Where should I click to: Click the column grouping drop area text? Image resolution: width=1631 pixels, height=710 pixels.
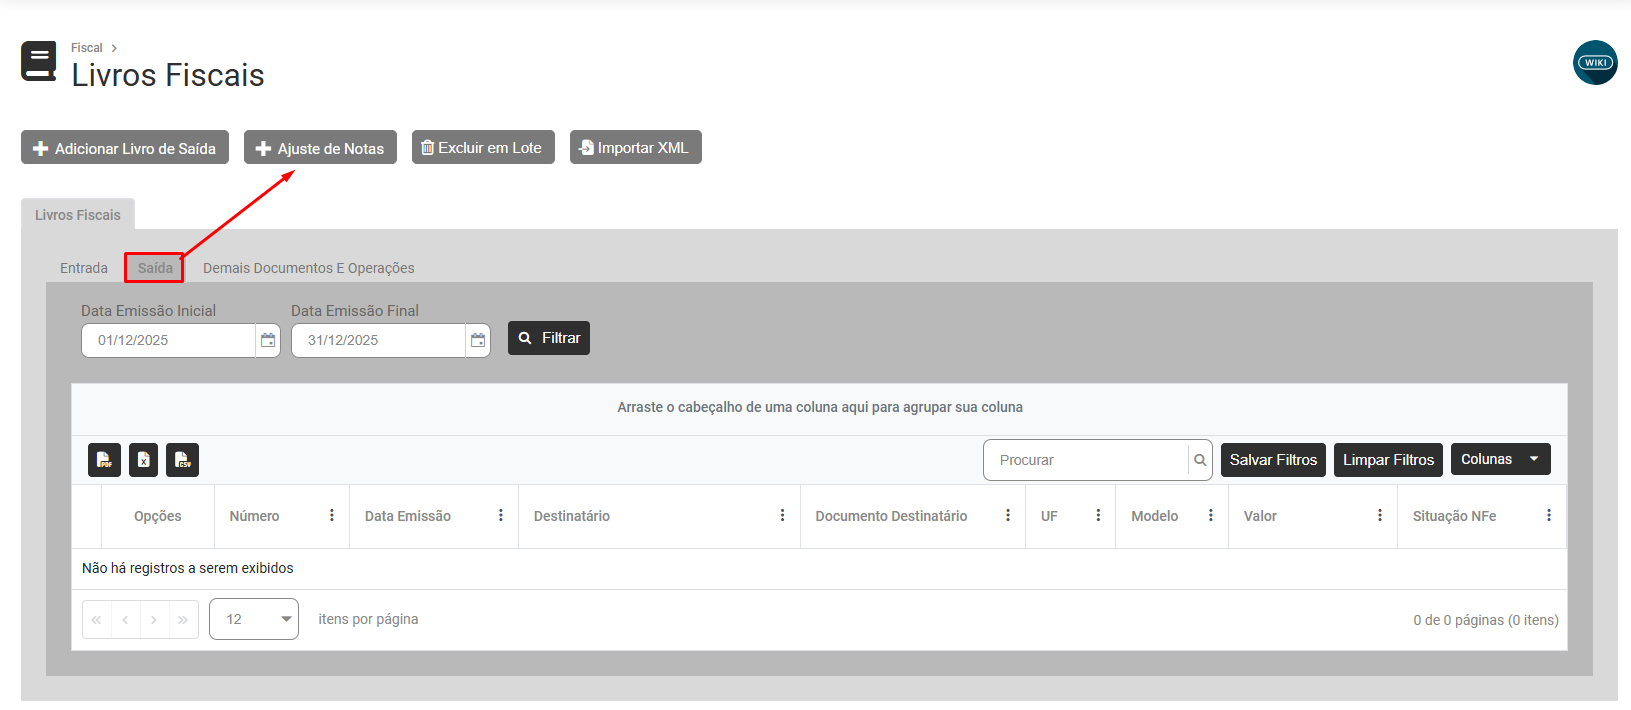click(x=820, y=407)
